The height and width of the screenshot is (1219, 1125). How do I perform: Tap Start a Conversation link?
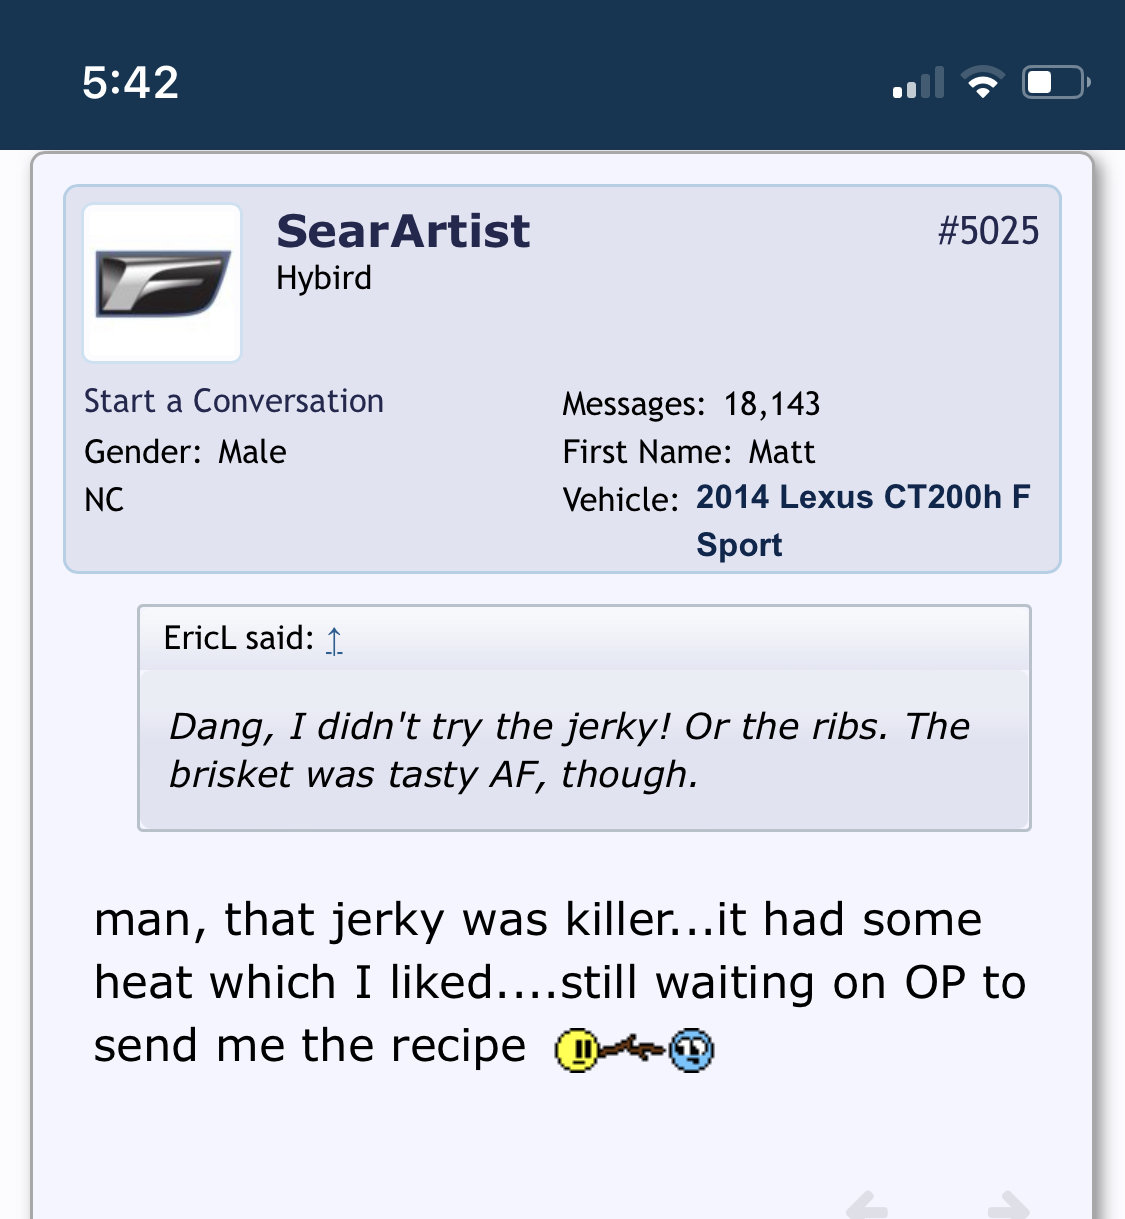[234, 401]
